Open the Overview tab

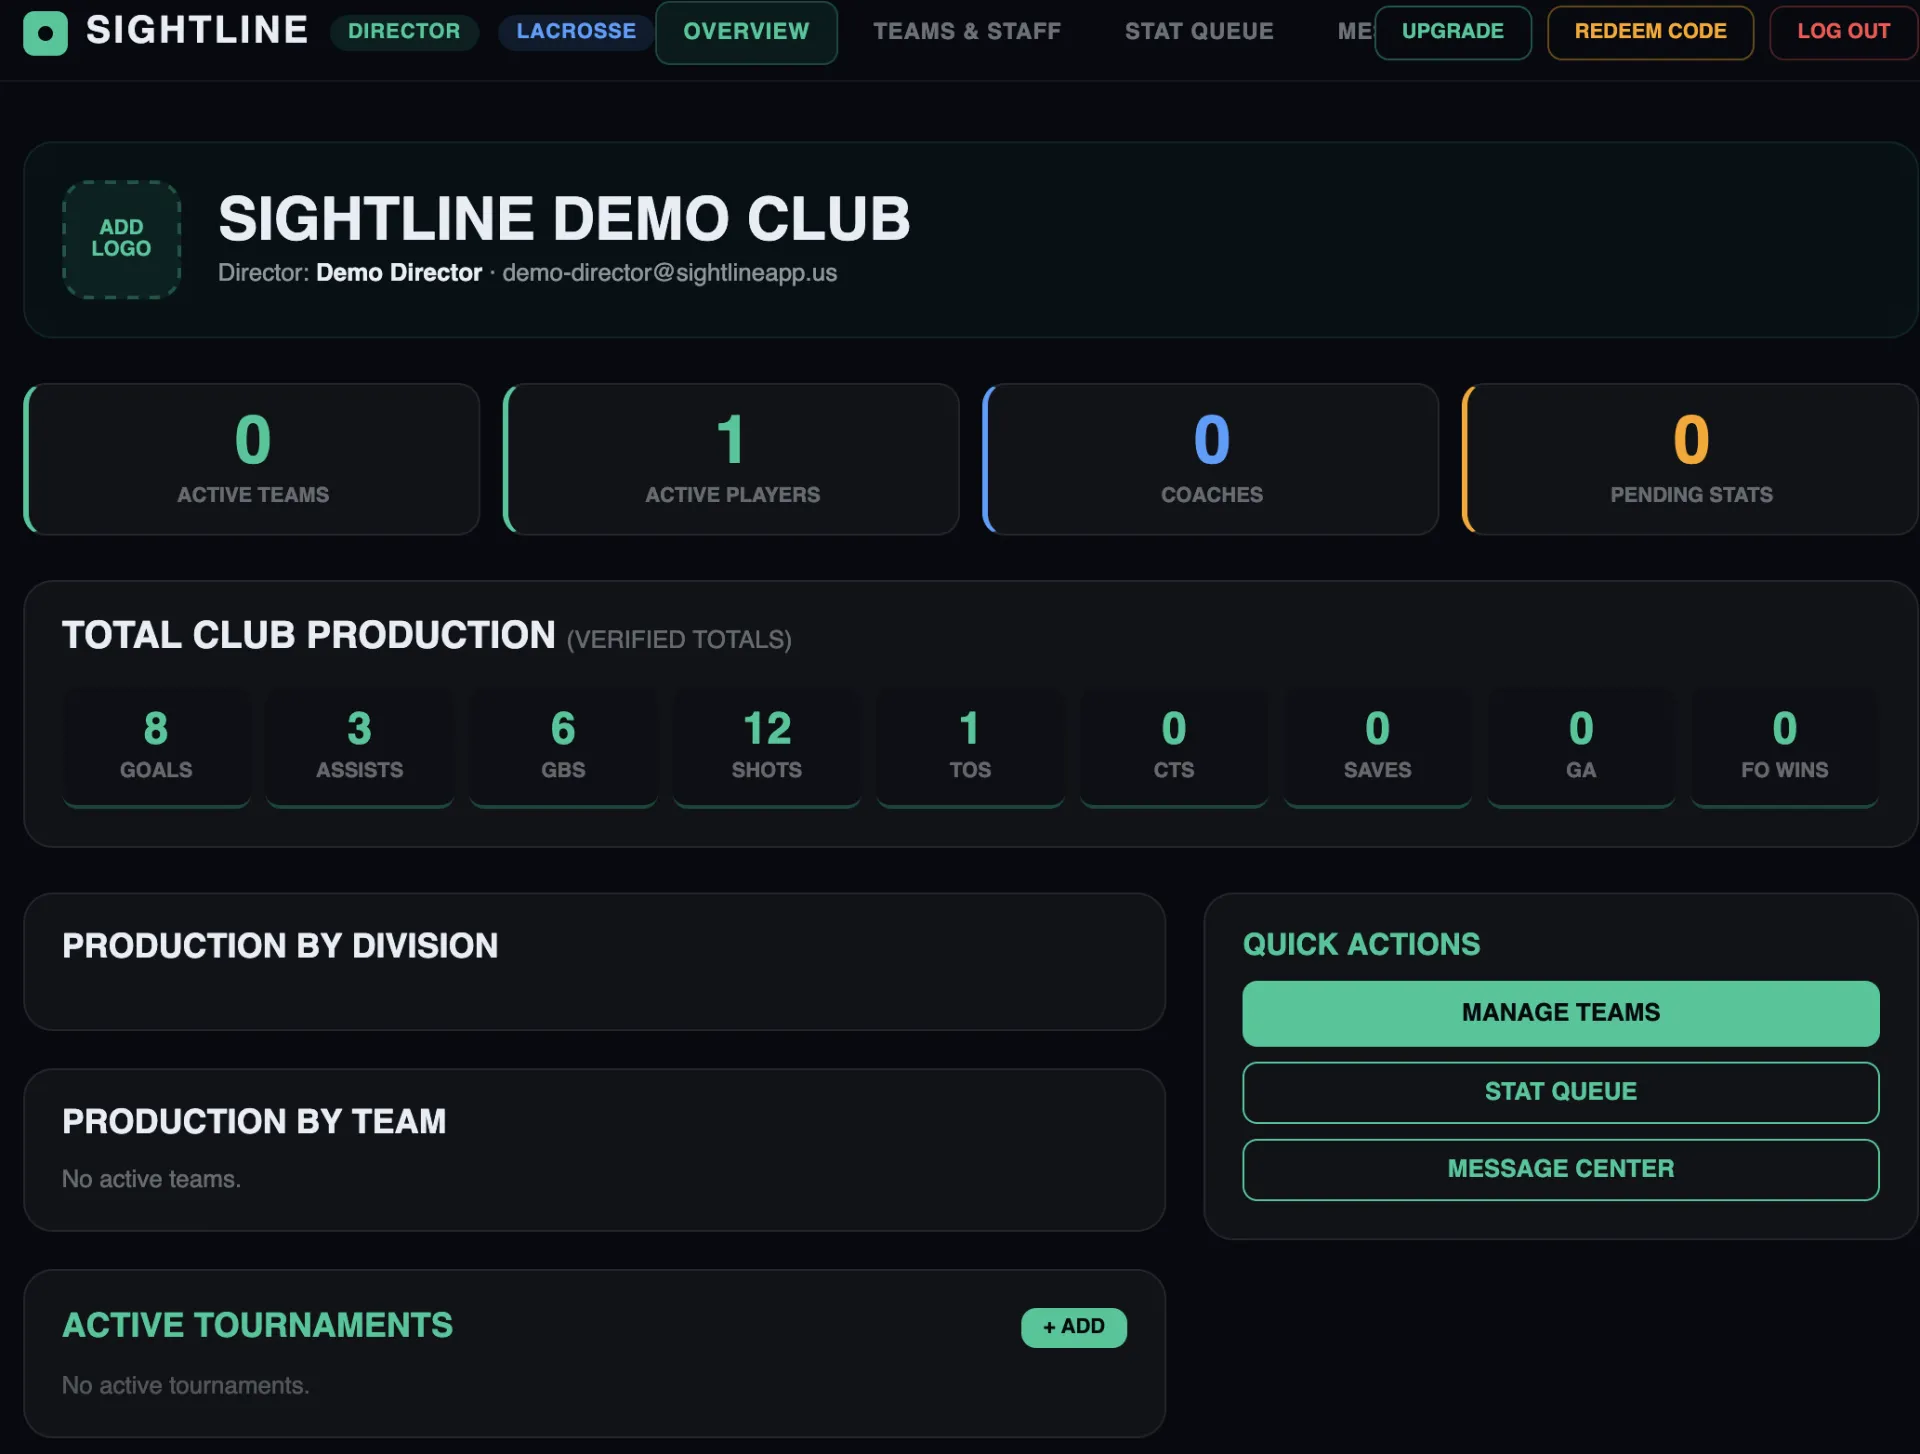coord(746,32)
